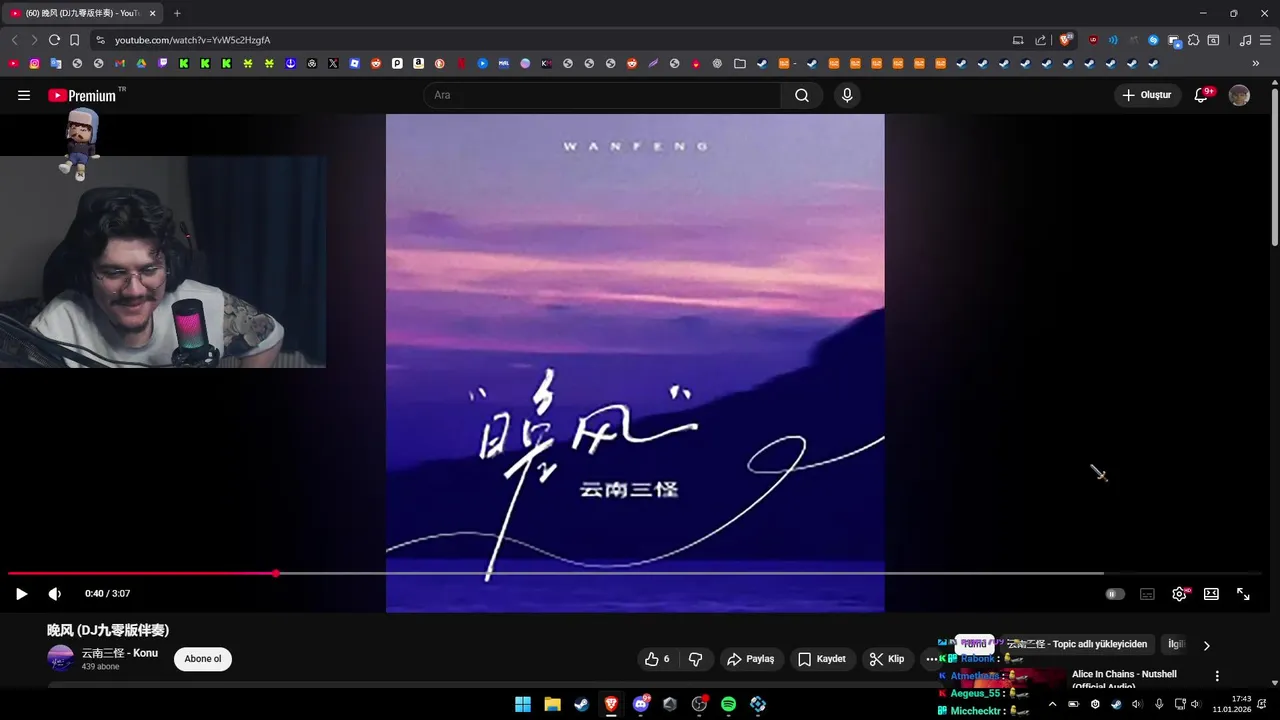Image resolution: width=1280 pixels, height=720 pixels.
Task: Click the browser address bar URL
Action: tap(192, 40)
